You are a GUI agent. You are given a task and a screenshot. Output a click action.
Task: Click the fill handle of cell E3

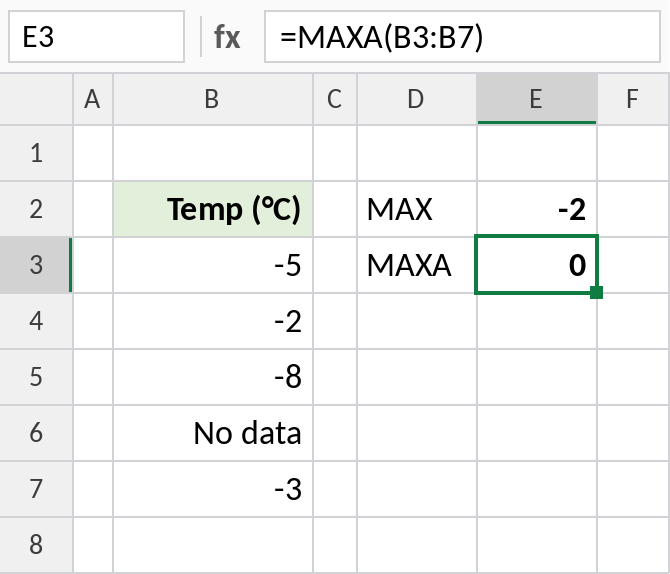point(597,293)
